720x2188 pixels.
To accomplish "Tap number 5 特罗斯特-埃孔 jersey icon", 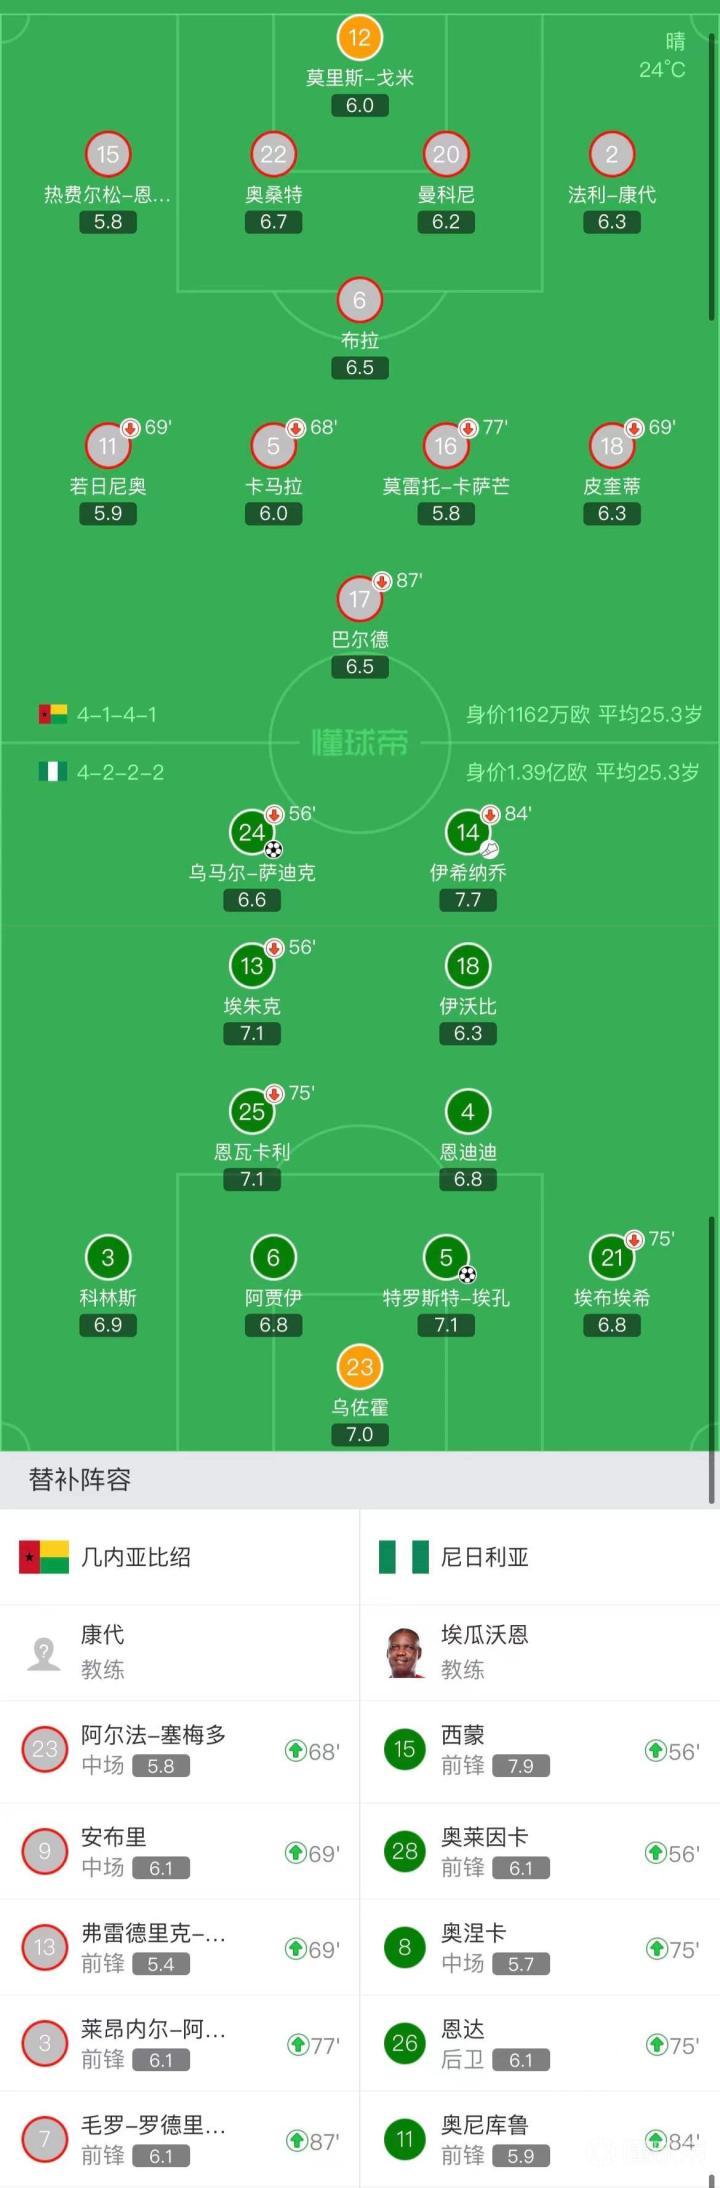I will coord(446,1258).
